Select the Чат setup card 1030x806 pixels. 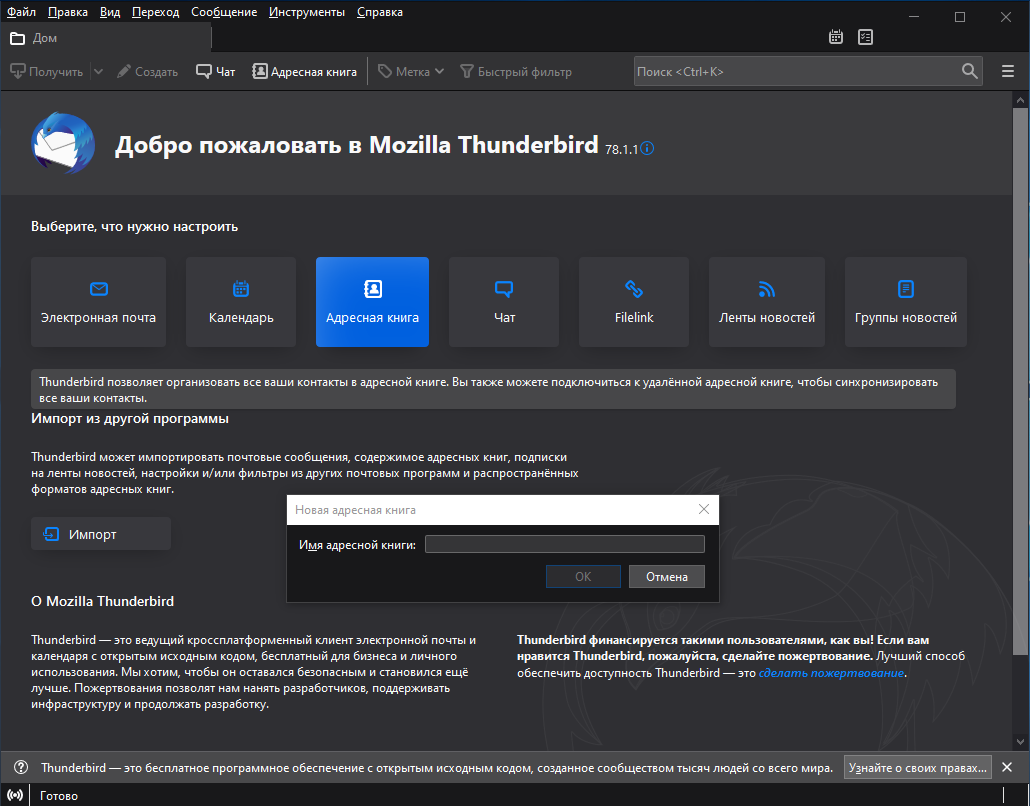pos(504,302)
